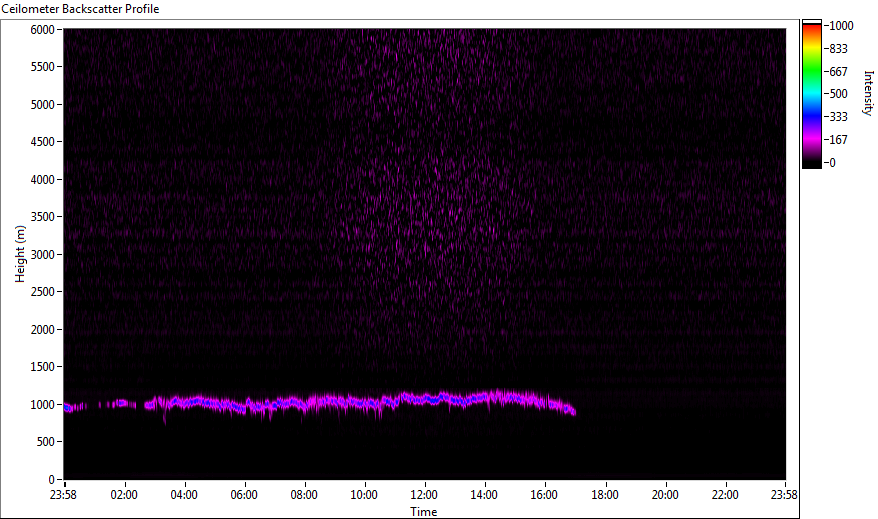Click the Intensity color scale label

868,93
